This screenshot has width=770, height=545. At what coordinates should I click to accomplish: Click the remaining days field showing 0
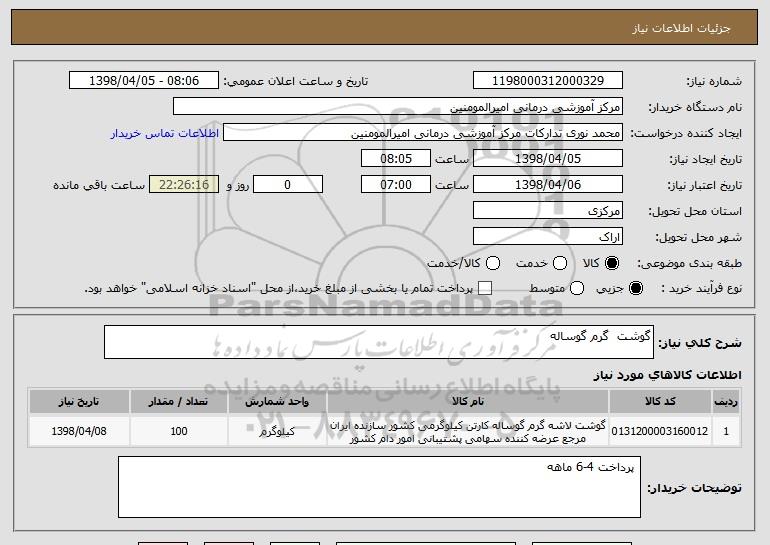click(288, 185)
